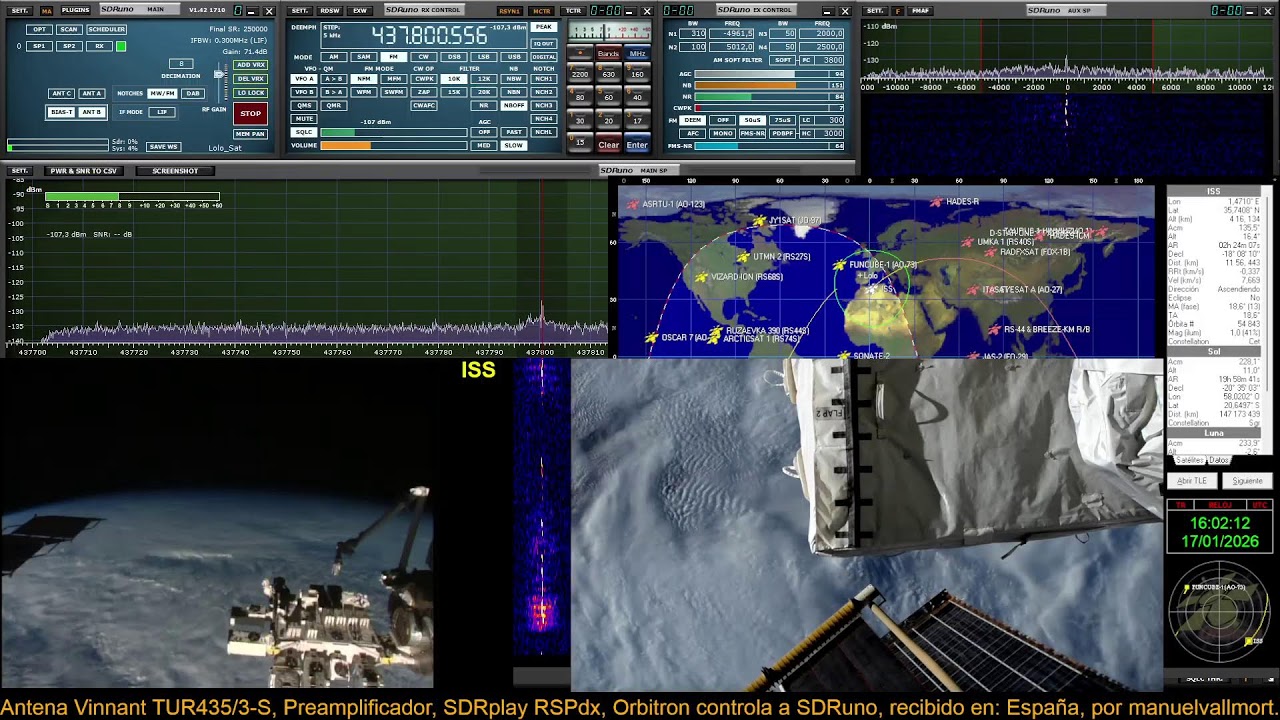Viewport: 1280px width, 720px height.
Task: Click Siguiente button in Orbitron
Action: tap(1247, 481)
